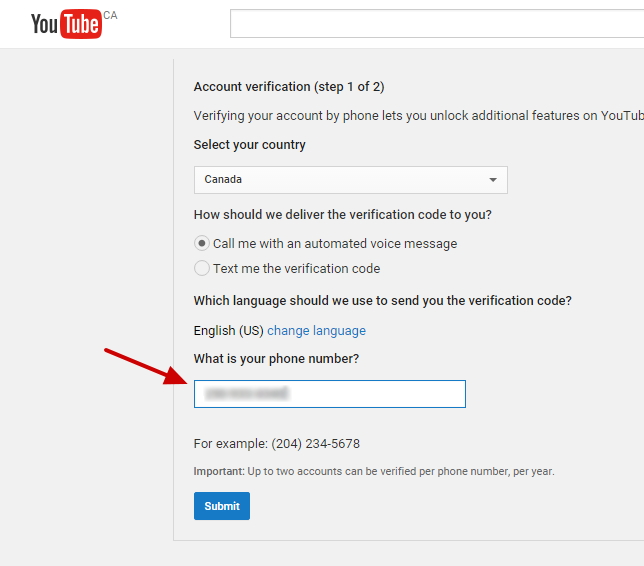Select the Select your country label
The image size is (644, 566).
250,145
